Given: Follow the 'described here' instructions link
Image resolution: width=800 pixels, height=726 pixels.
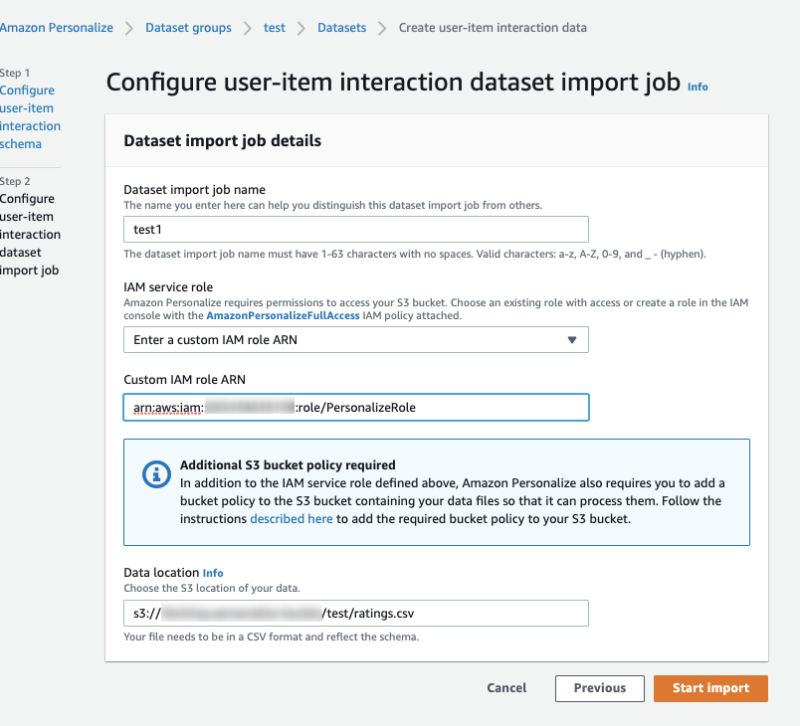Looking at the screenshot, I should pos(291,519).
